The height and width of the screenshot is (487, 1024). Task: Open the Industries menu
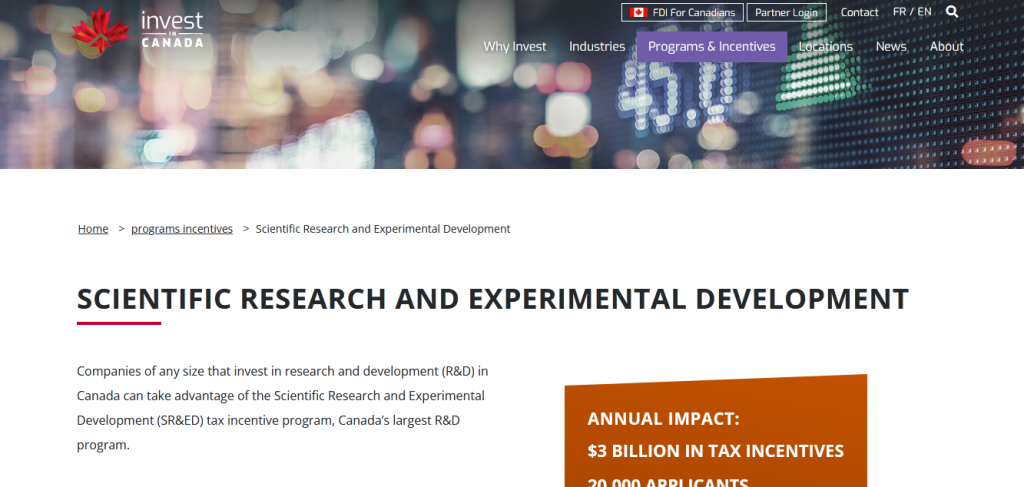[597, 46]
